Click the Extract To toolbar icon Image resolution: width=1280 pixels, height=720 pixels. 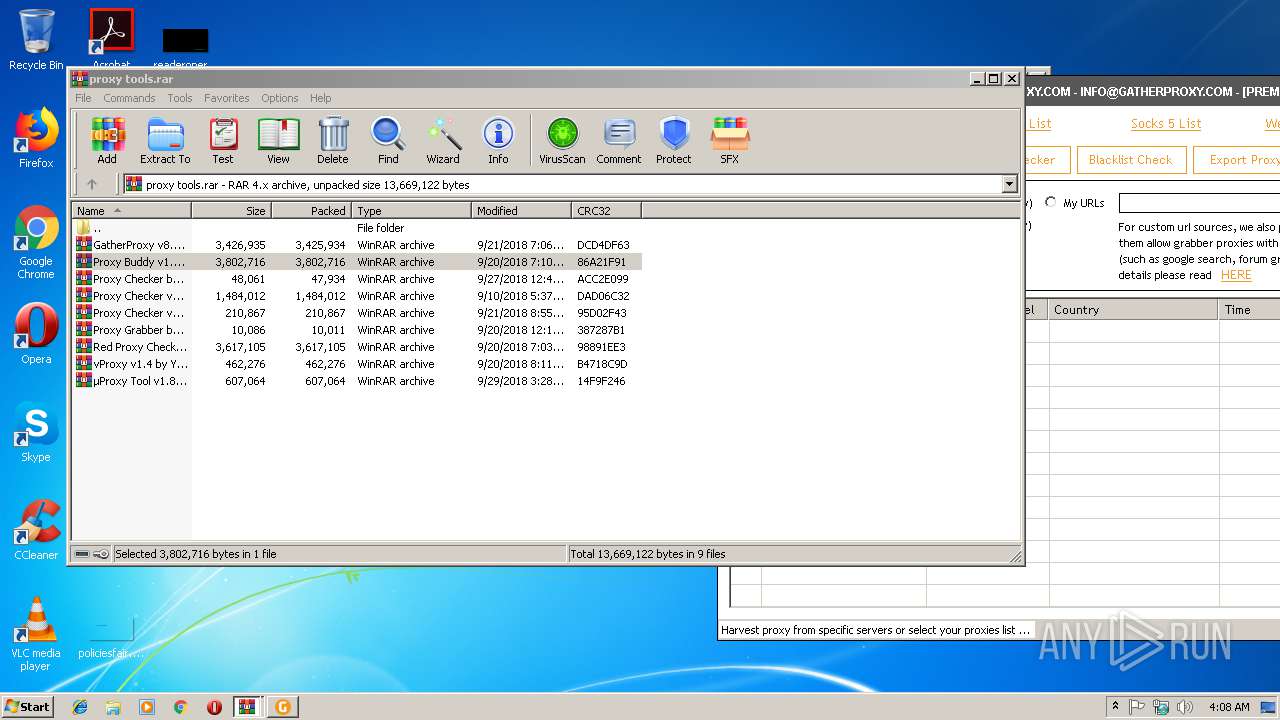[165, 140]
